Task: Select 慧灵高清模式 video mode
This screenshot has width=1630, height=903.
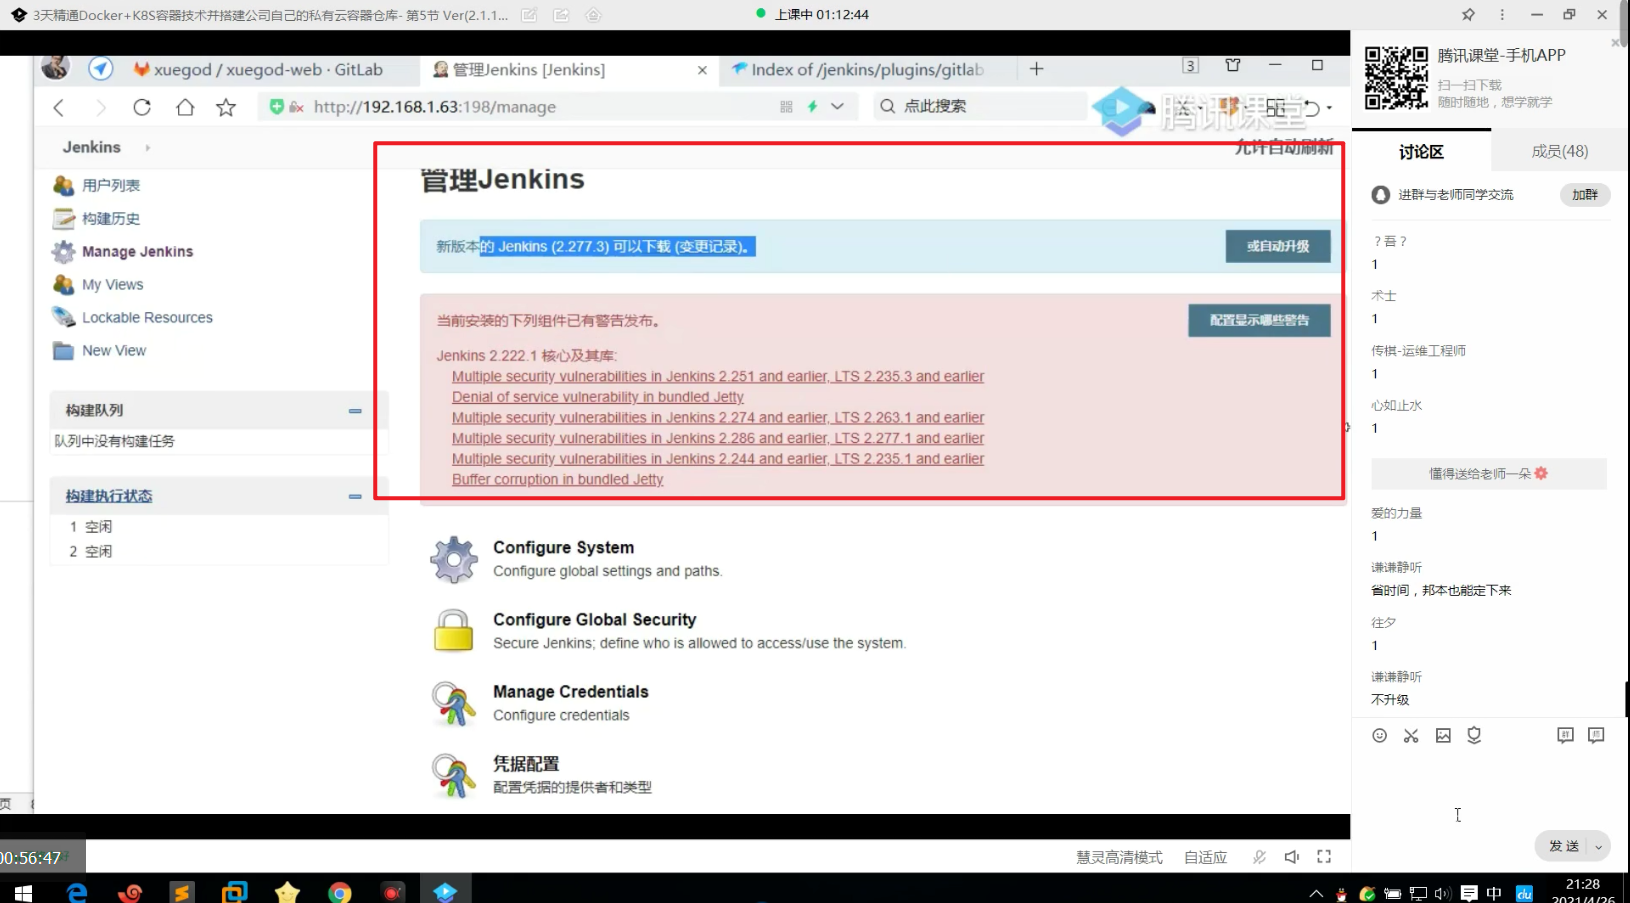Action: point(1119,857)
